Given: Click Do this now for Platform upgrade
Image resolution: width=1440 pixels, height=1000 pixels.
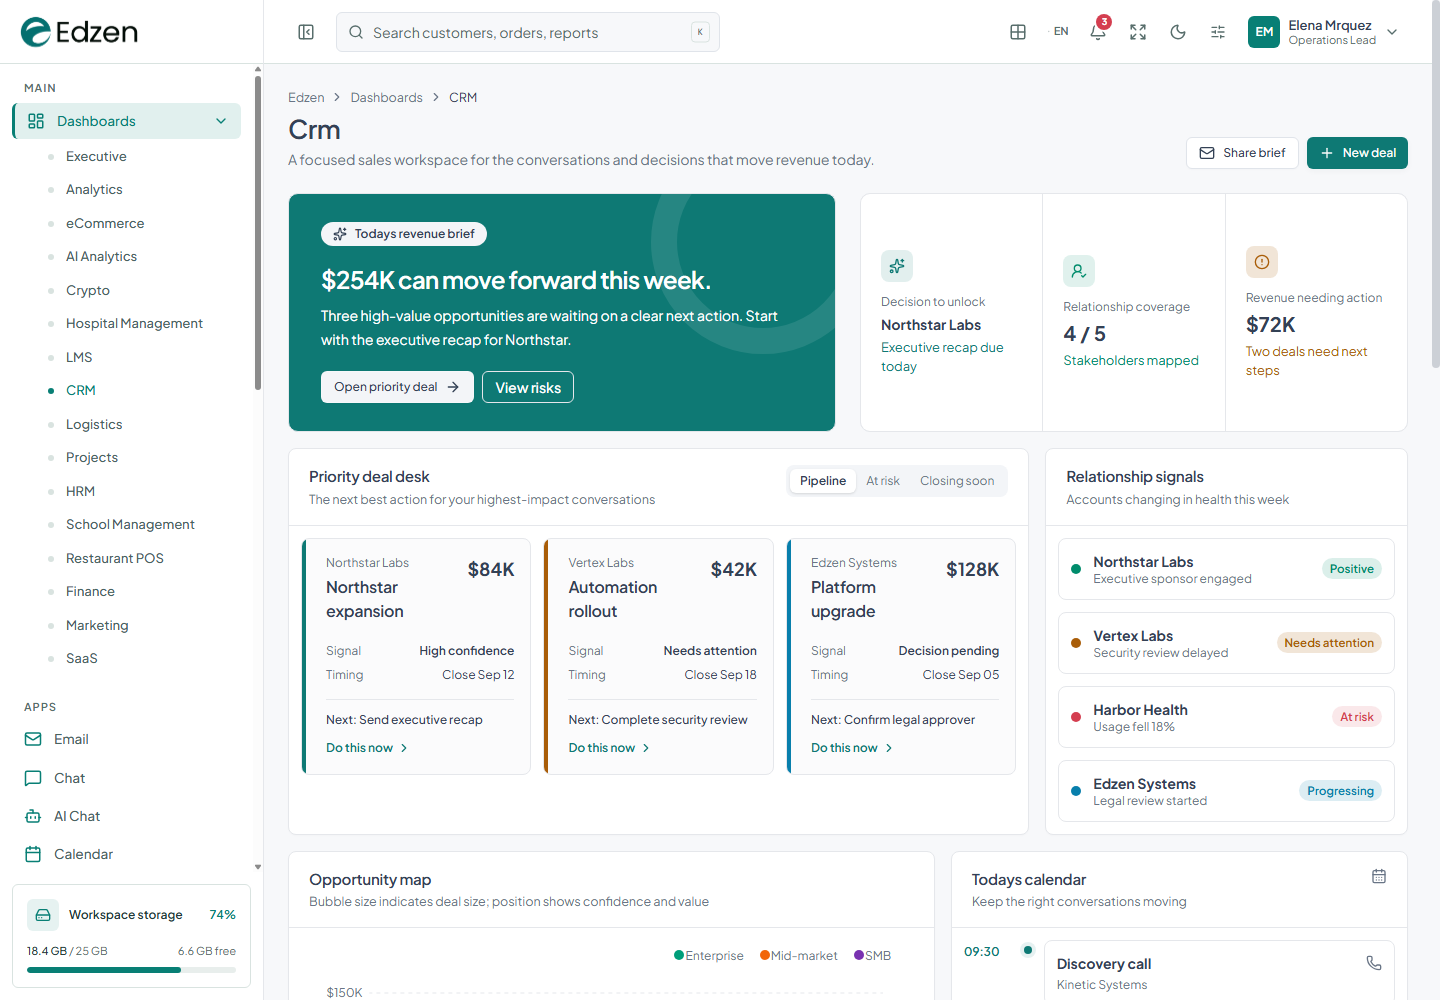Looking at the screenshot, I should [852, 748].
